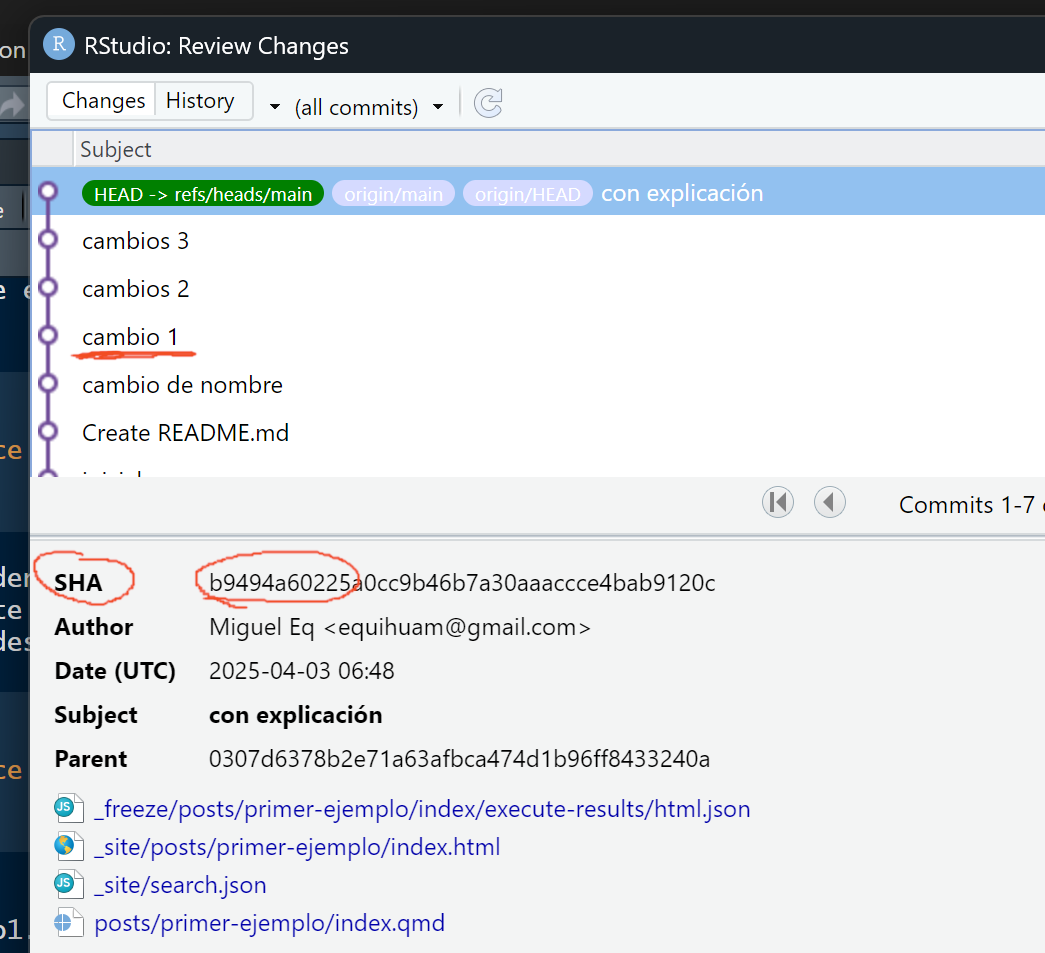Go to the first page of commits
The height and width of the screenshot is (953, 1045).
(x=777, y=502)
